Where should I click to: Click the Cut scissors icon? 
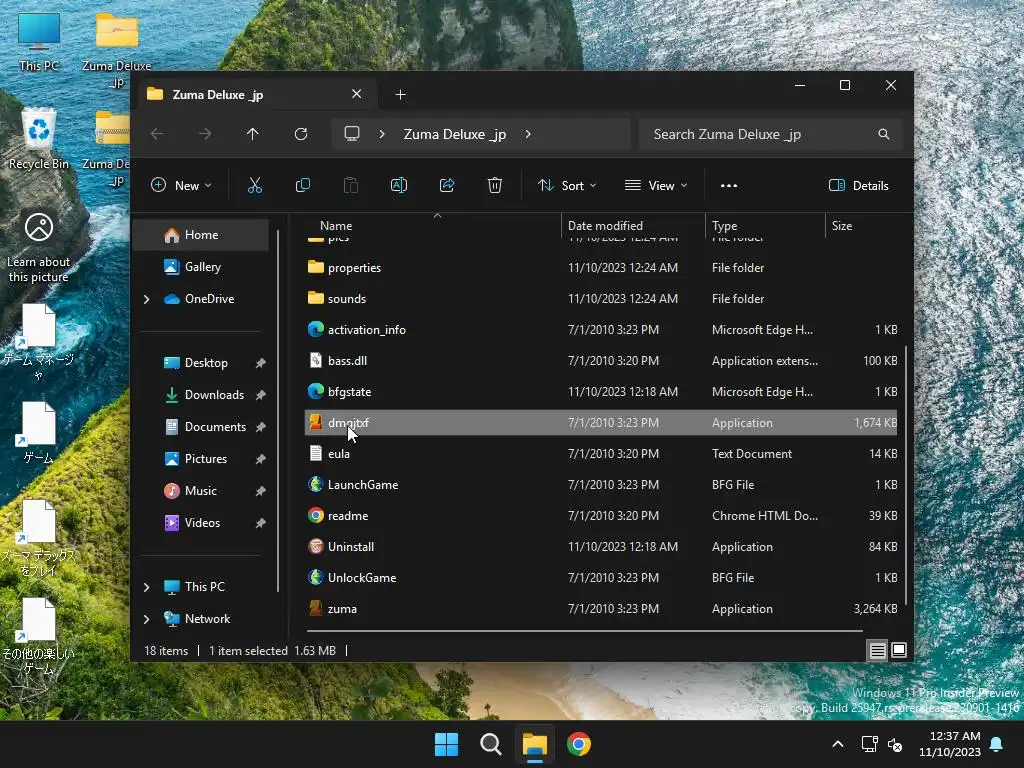[255, 185]
